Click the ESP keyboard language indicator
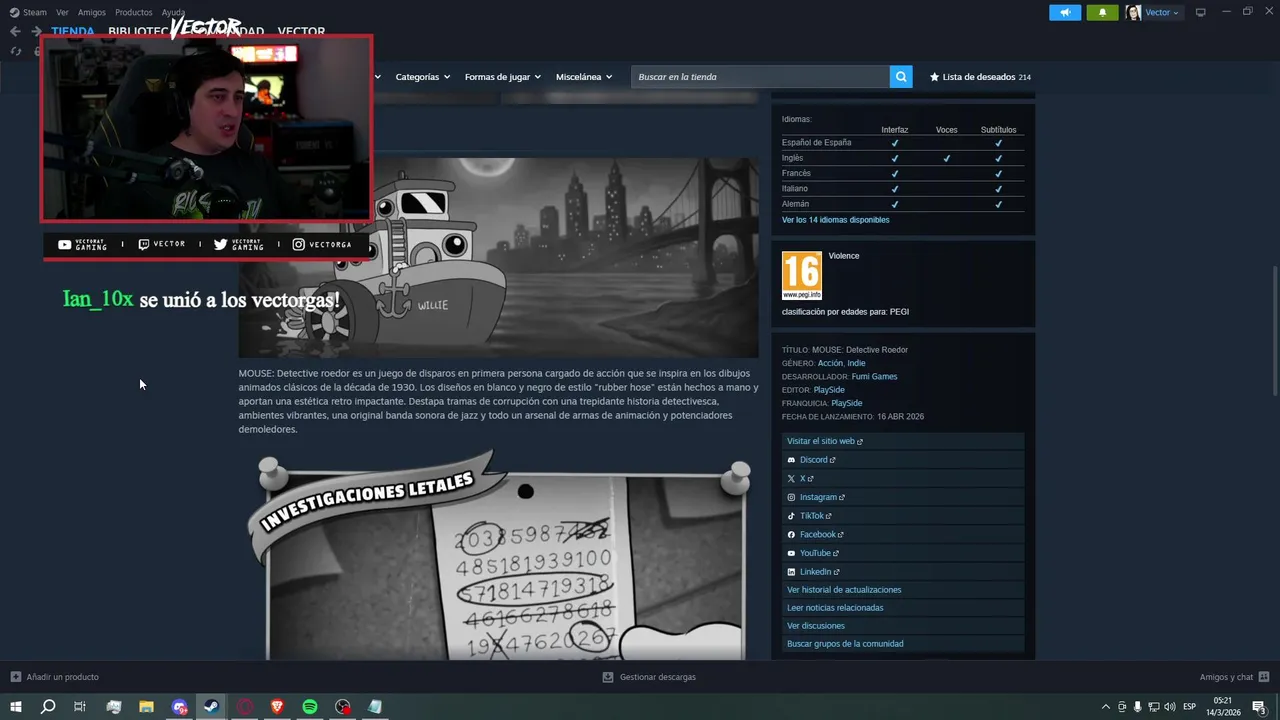The image size is (1280, 720). (x=1190, y=707)
